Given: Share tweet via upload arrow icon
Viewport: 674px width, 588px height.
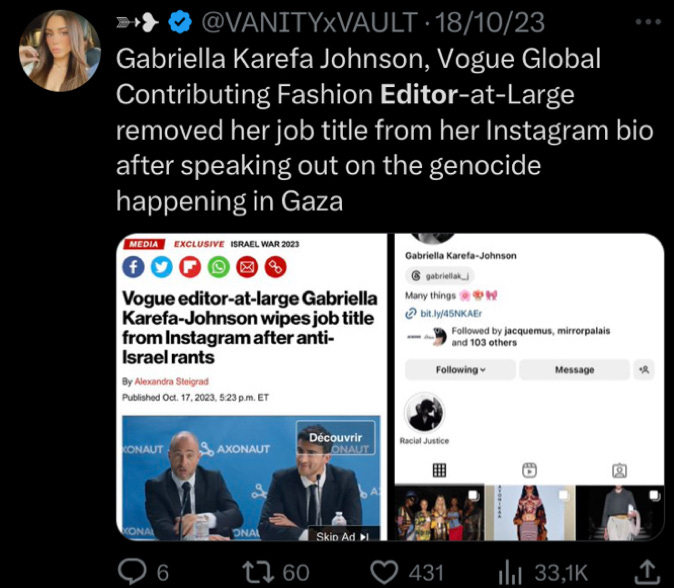Looking at the screenshot, I should coord(647,572).
